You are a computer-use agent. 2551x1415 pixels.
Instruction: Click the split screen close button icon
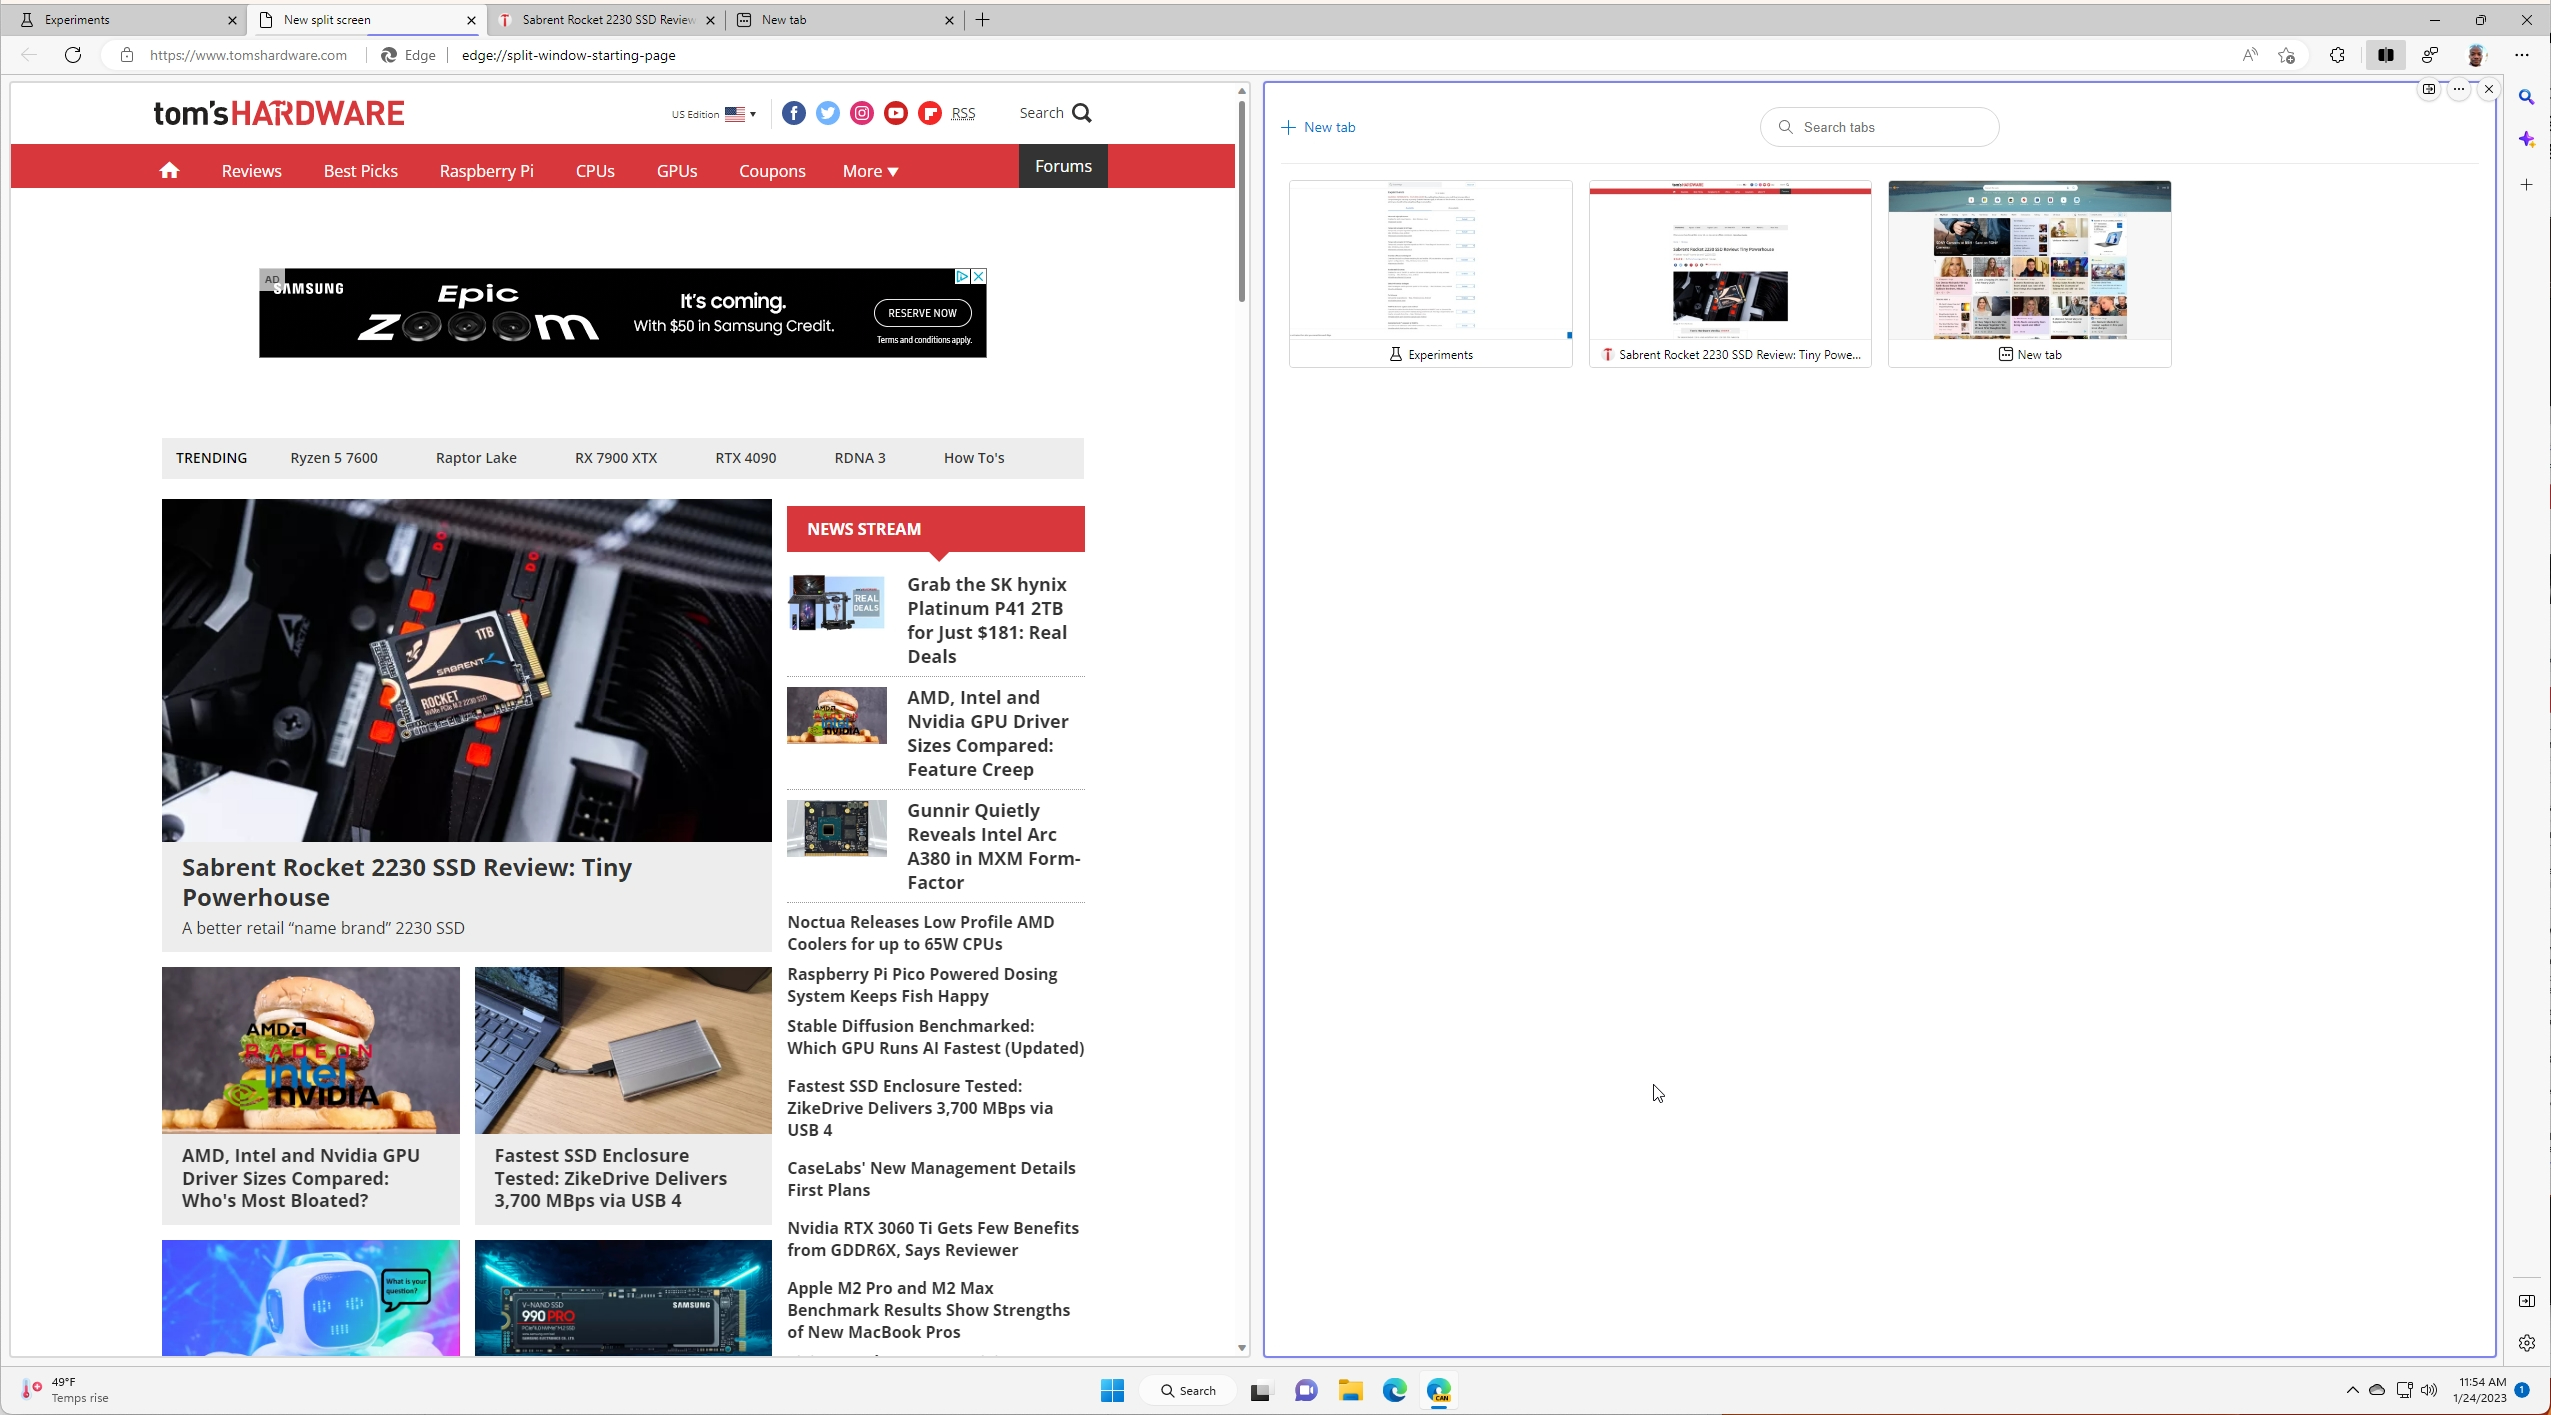coord(2488,89)
